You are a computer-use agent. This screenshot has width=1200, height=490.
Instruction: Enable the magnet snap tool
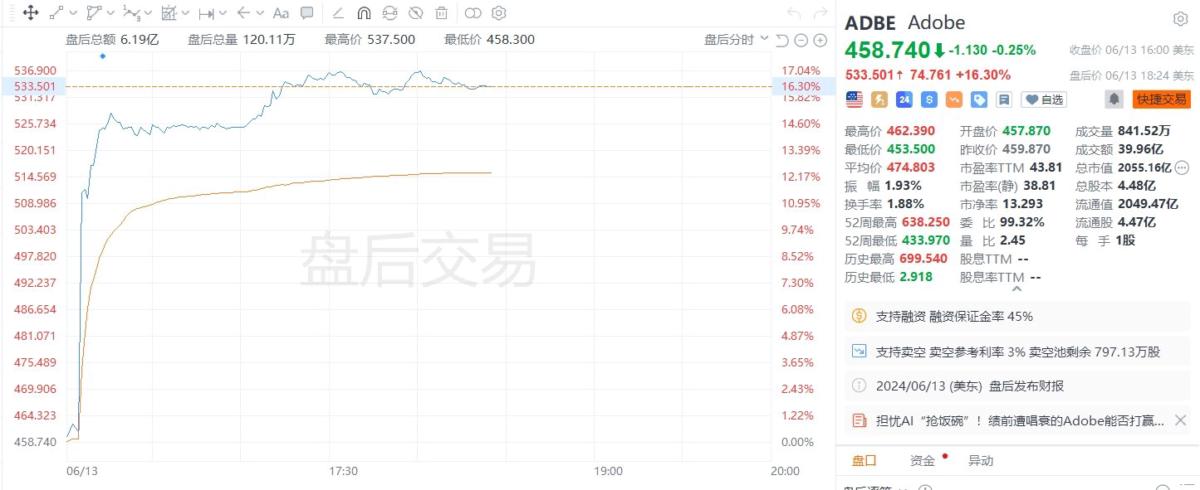click(x=364, y=13)
